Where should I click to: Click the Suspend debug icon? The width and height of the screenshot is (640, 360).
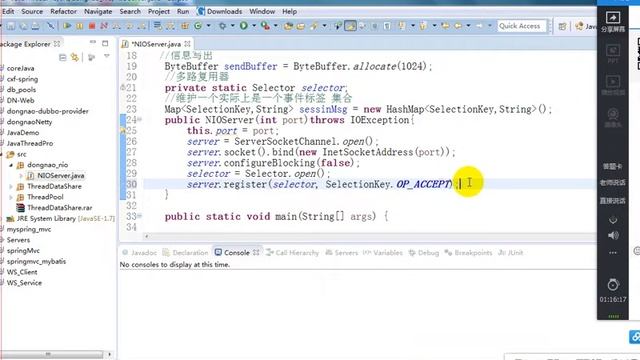point(80,26)
